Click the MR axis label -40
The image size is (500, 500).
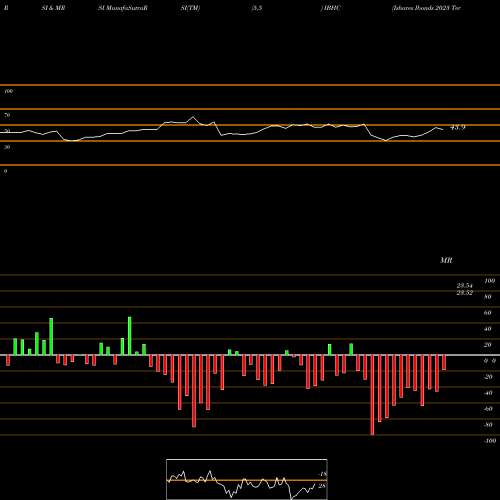click(x=488, y=393)
